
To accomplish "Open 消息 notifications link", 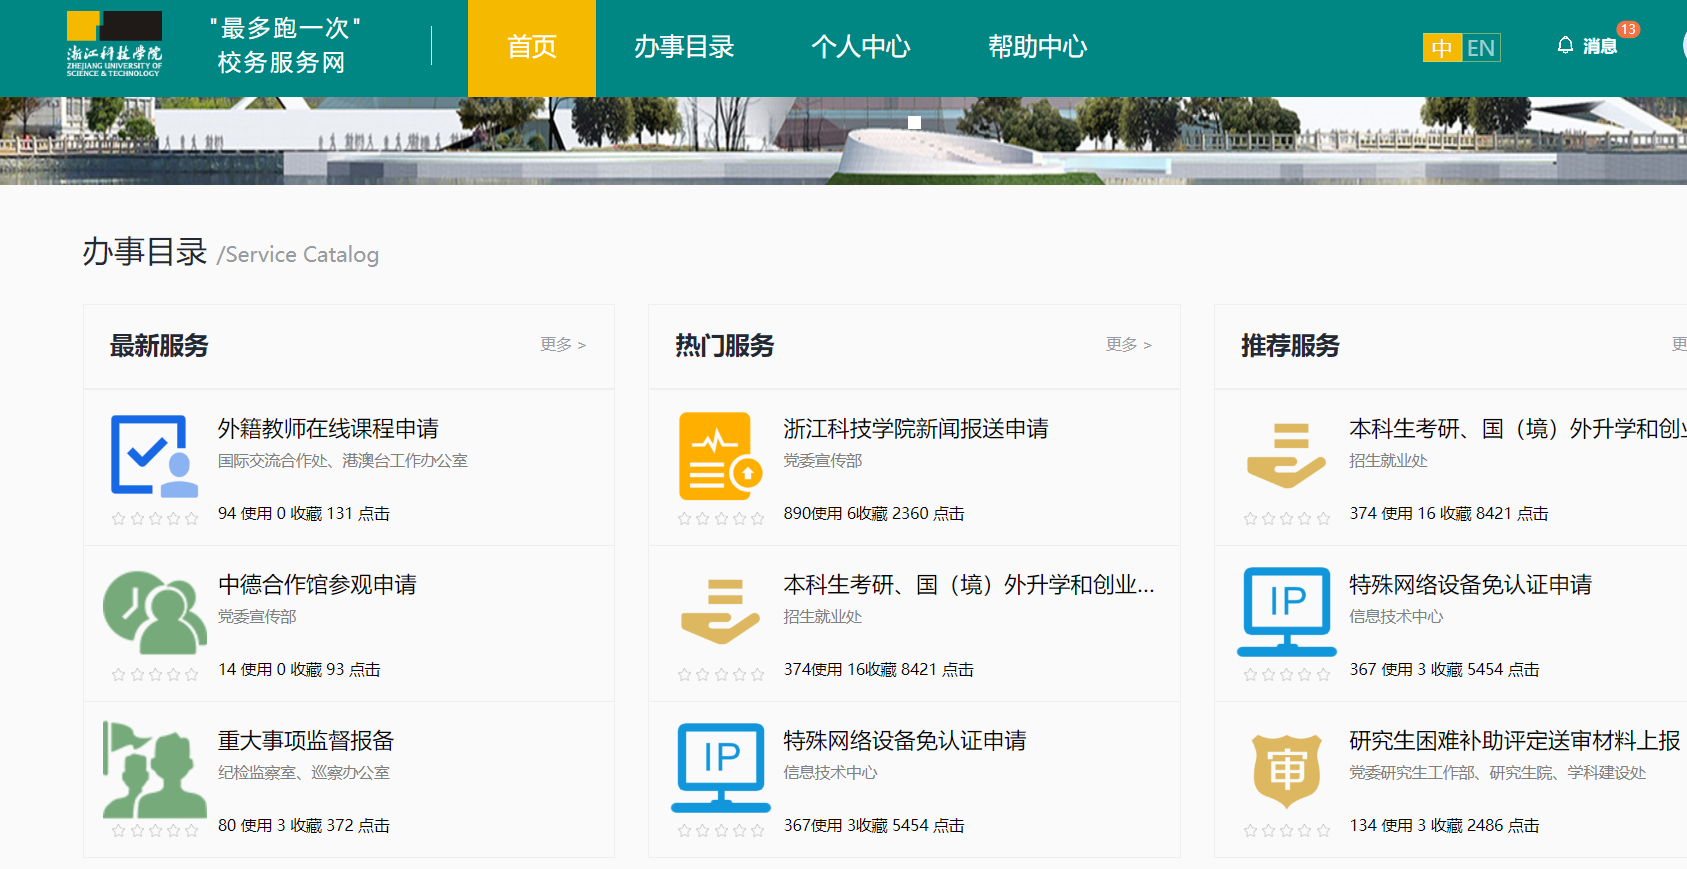I will click(1600, 46).
